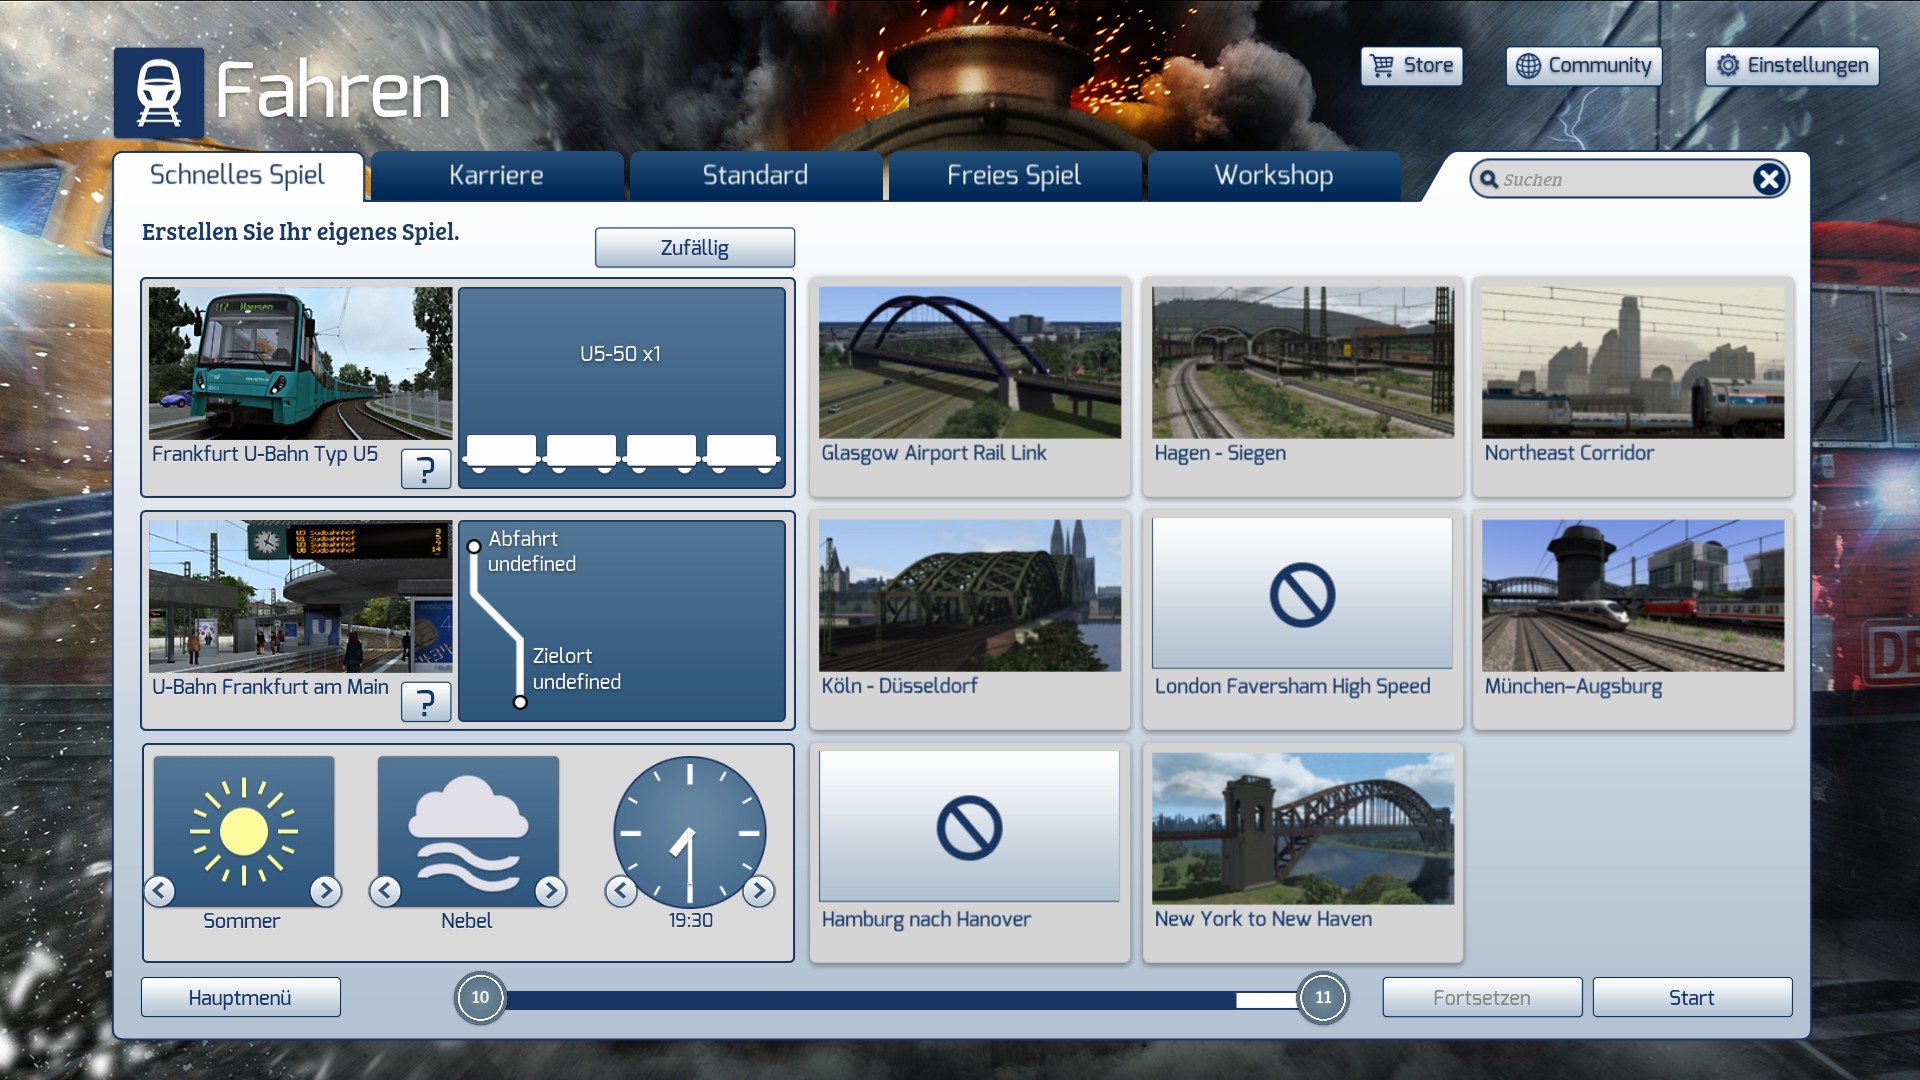The width and height of the screenshot is (1920, 1080).
Task: Set time earlier than 19:30 with left arrow
Action: point(621,890)
